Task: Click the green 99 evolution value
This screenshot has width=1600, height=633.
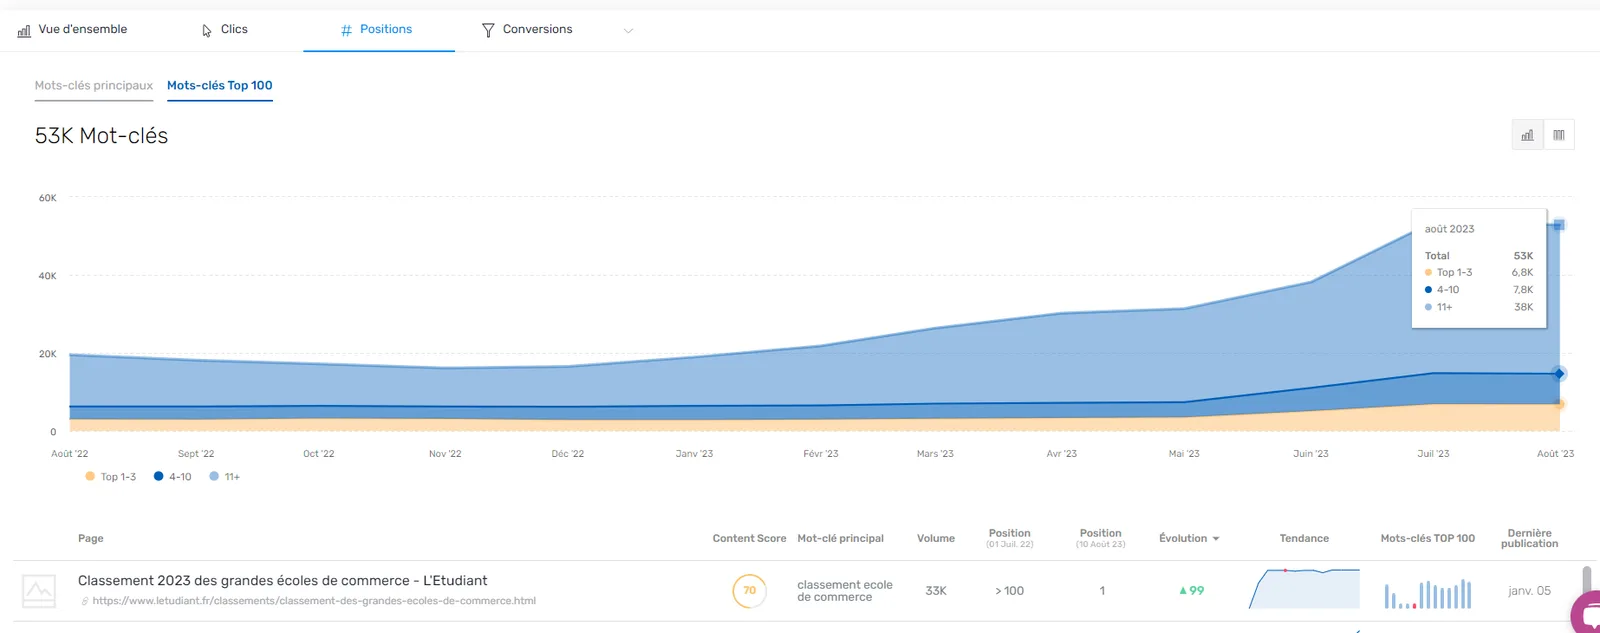Action: pos(1191,591)
